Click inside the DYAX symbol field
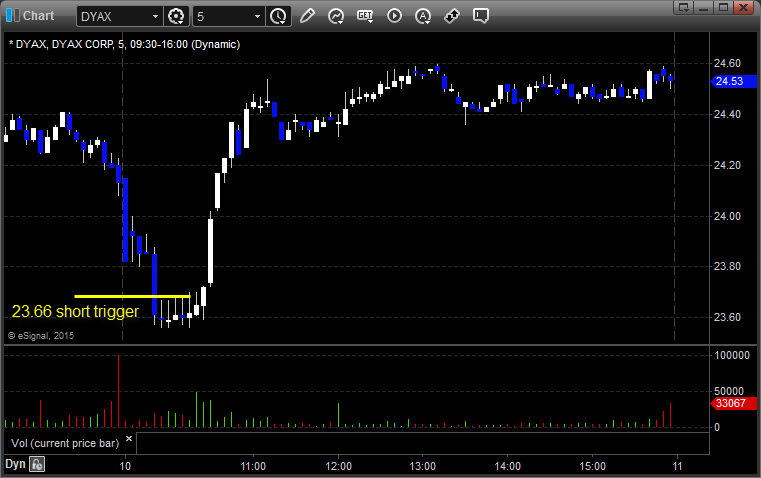The image size is (761, 478). click(119, 16)
